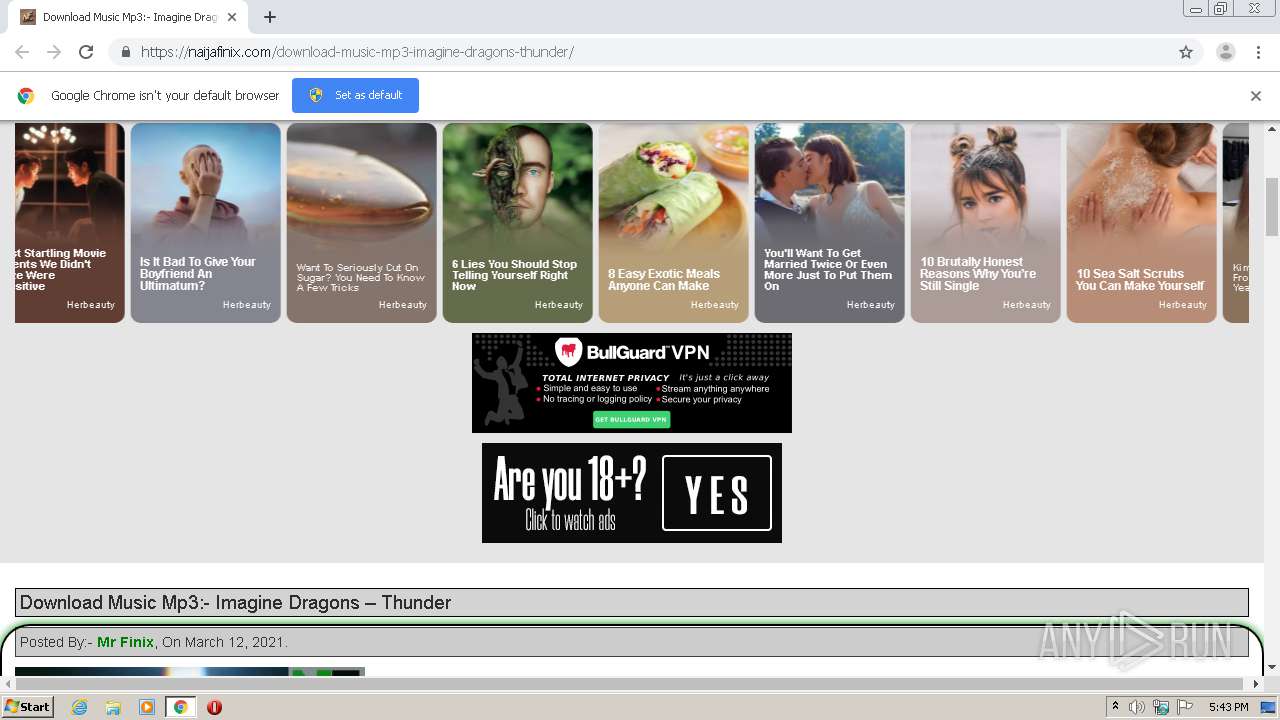Image resolution: width=1280 pixels, height=720 pixels.
Task: Open the Chrome profile avatar
Action: [x=1225, y=52]
